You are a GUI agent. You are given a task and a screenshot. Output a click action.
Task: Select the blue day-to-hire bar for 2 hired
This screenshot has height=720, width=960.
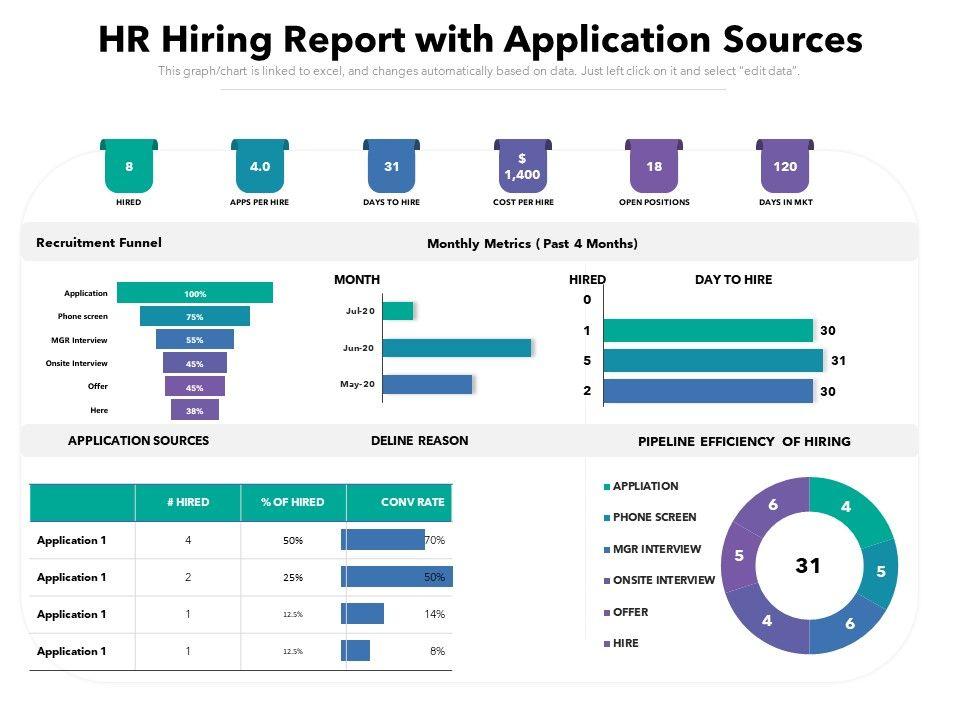pos(708,391)
